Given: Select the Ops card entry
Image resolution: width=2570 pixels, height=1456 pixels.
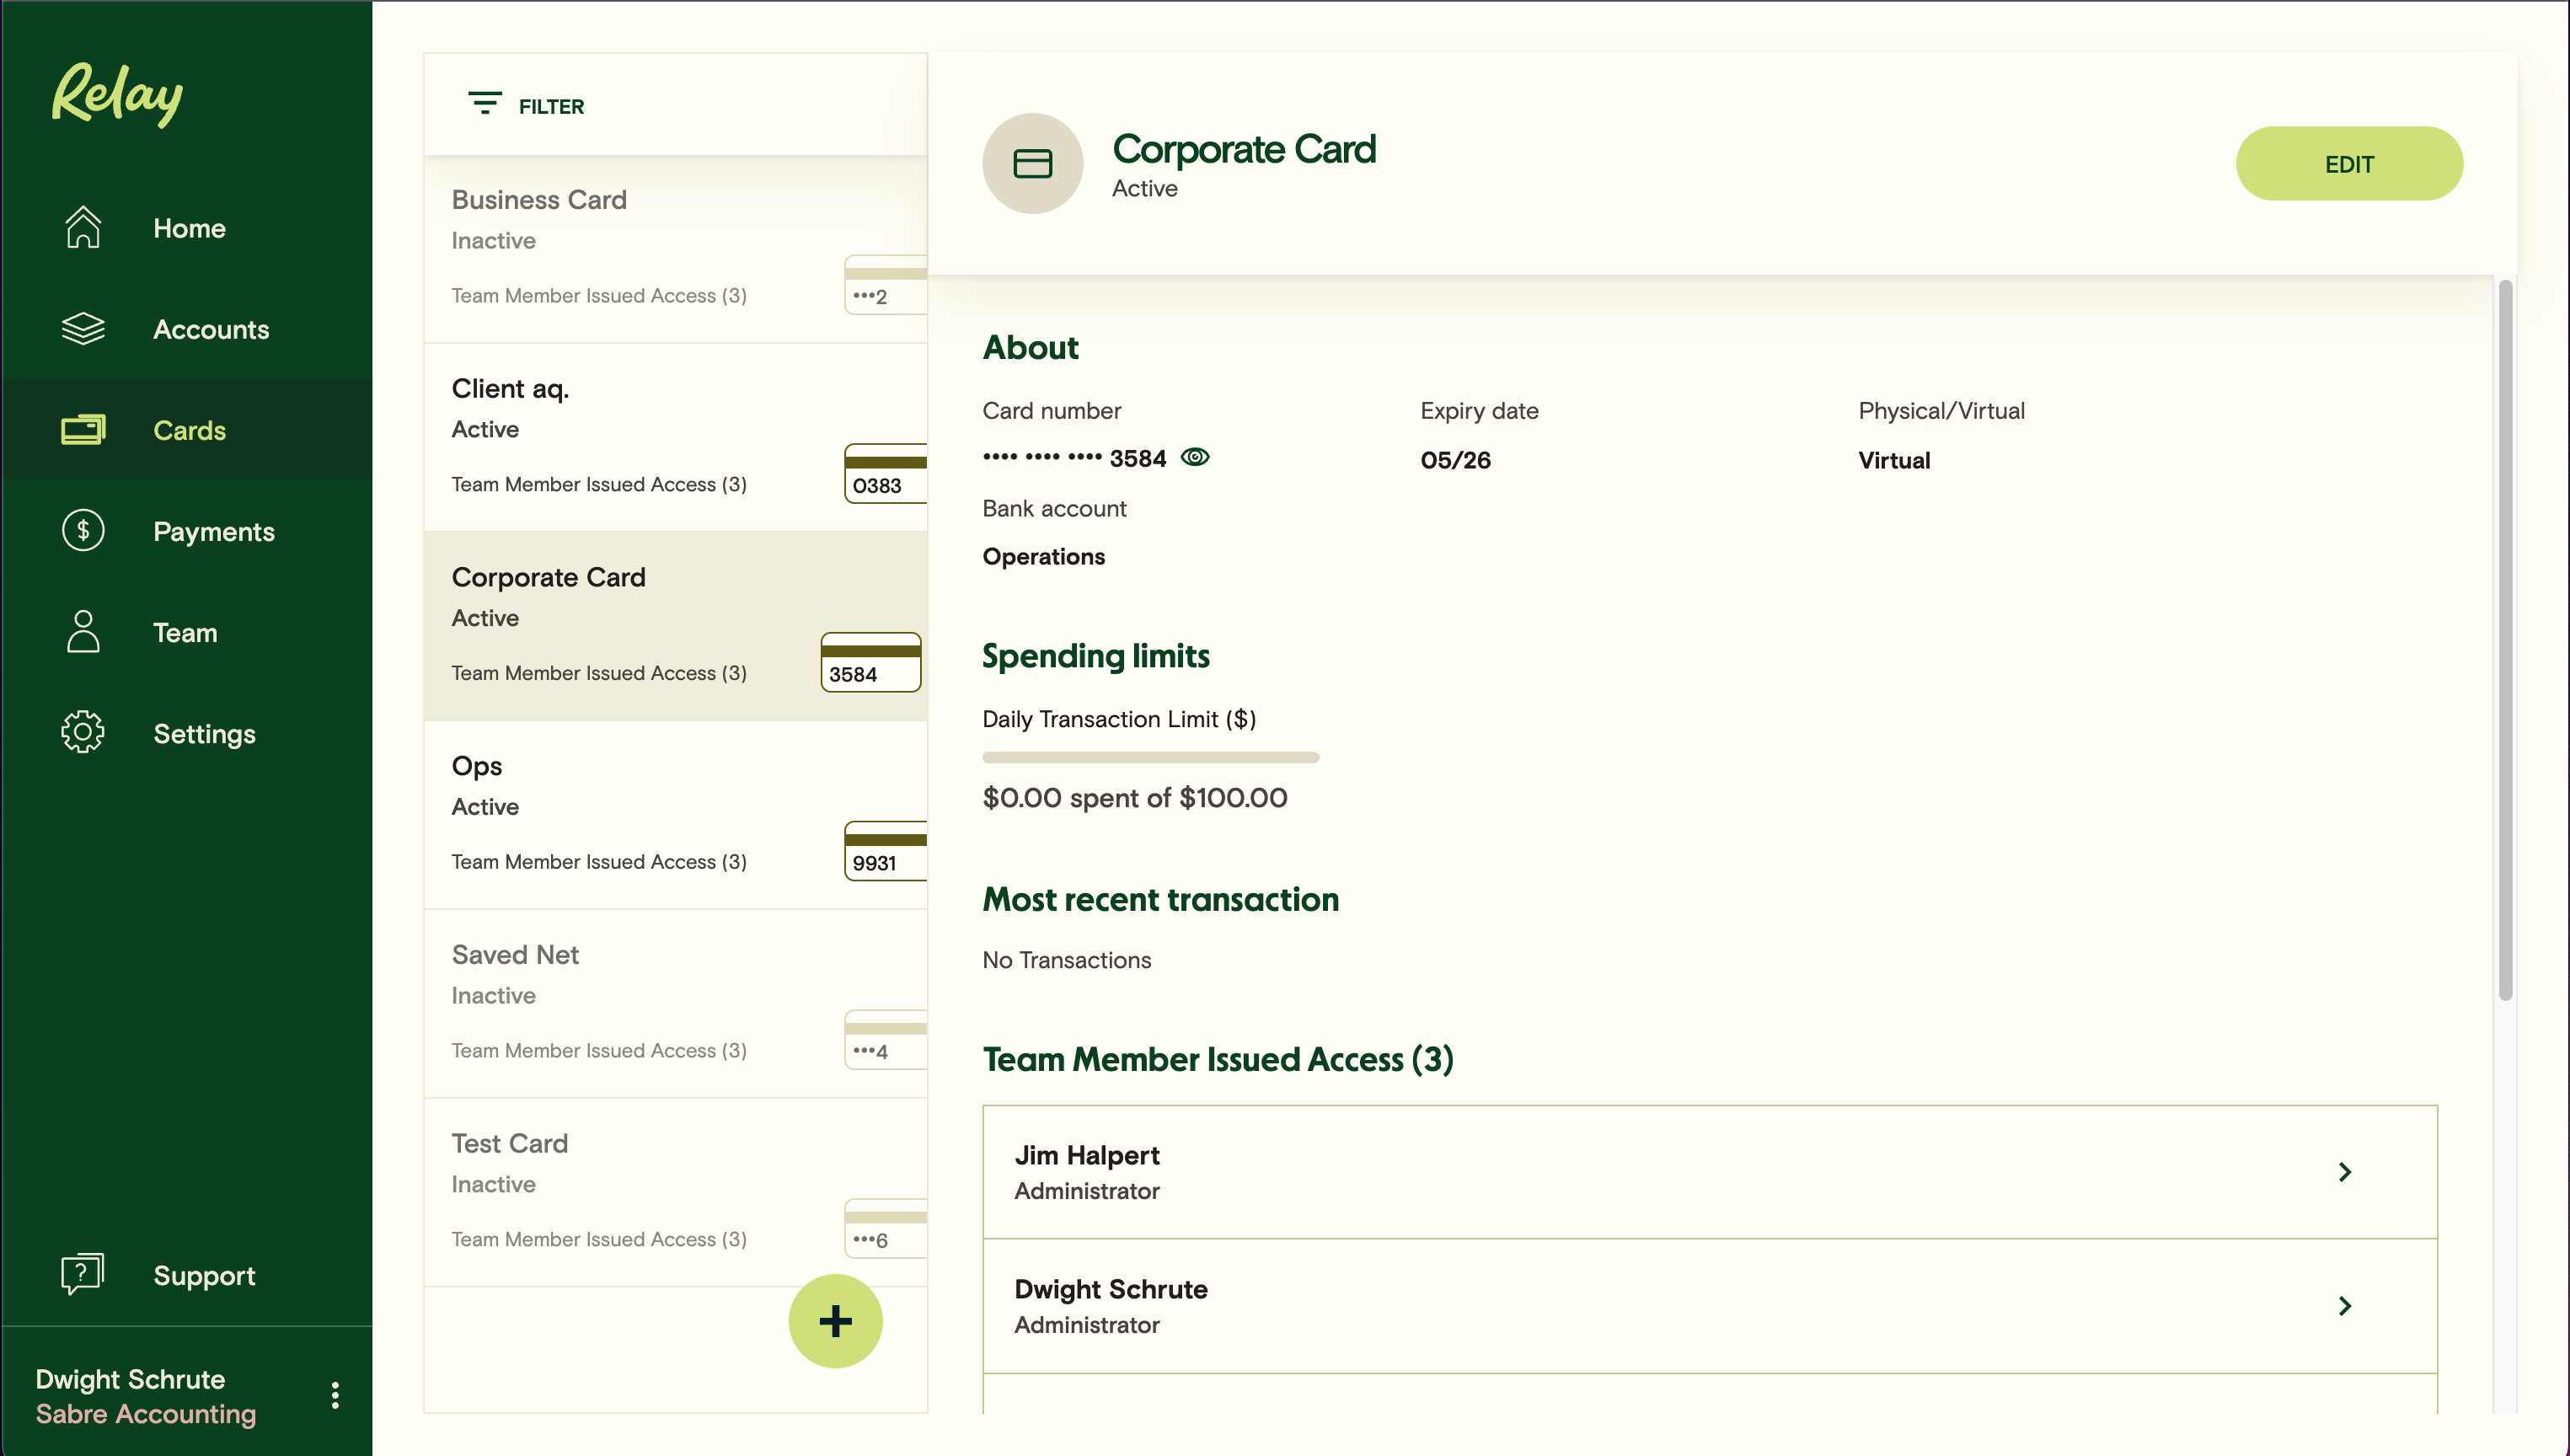Looking at the screenshot, I should click(676, 815).
